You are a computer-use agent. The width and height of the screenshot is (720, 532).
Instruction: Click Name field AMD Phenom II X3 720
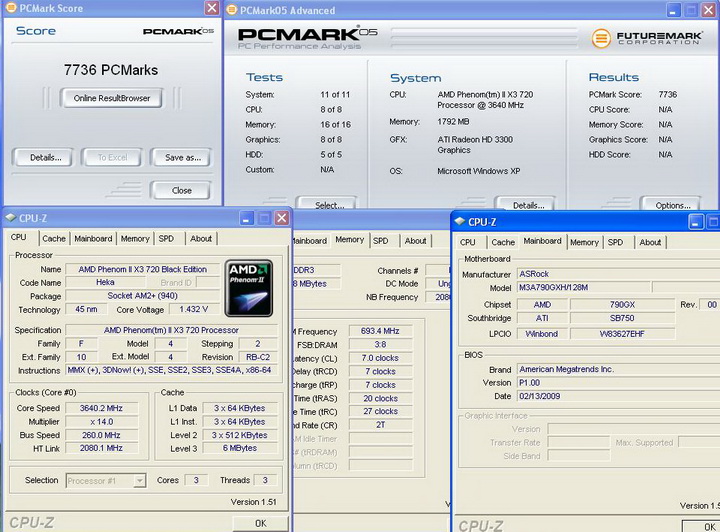click(x=142, y=269)
